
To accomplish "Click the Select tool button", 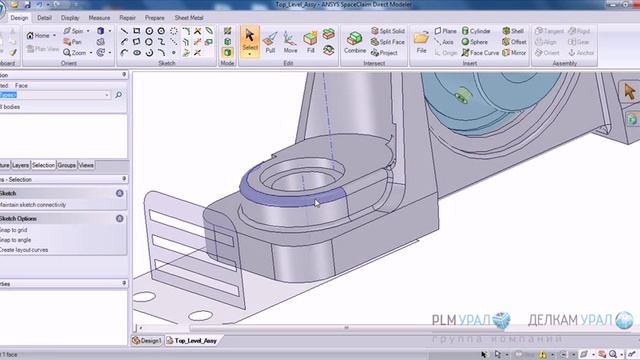I will (249, 40).
